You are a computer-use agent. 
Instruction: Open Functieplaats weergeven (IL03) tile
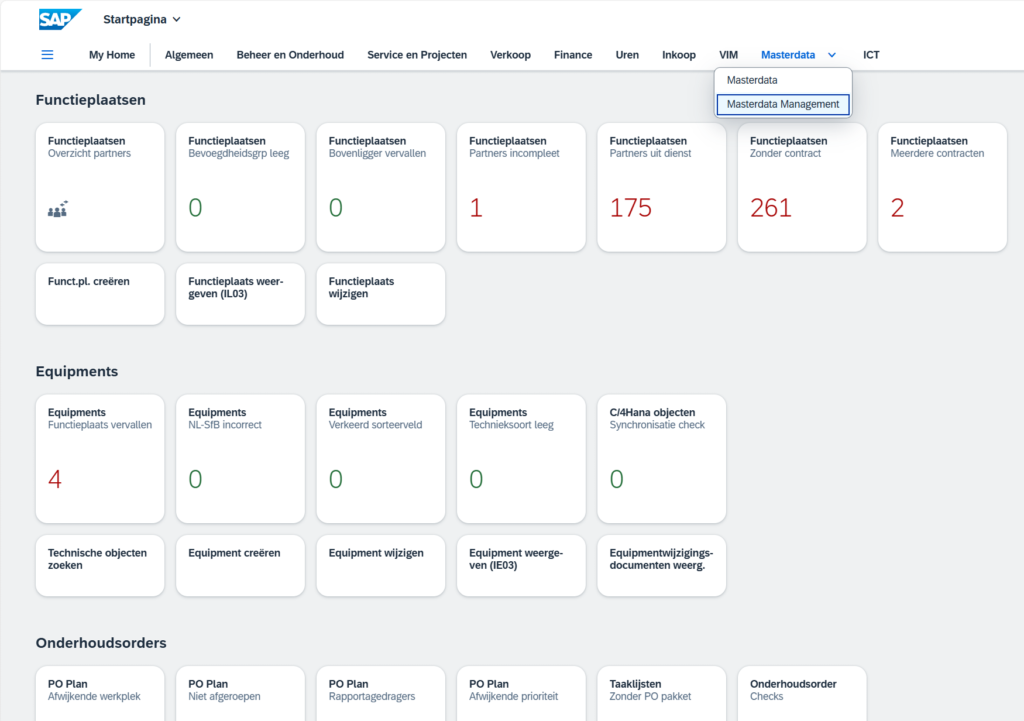[240, 294]
